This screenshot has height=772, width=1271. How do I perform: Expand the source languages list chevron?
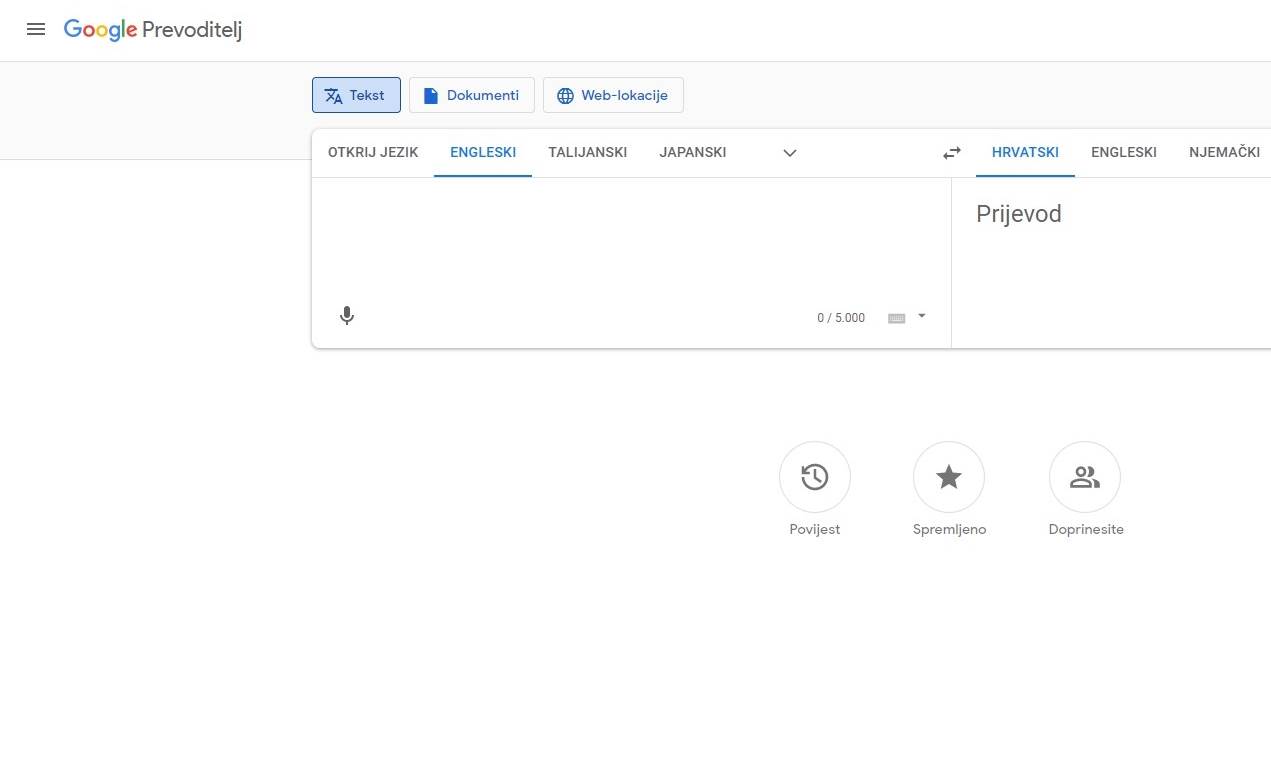pos(789,153)
